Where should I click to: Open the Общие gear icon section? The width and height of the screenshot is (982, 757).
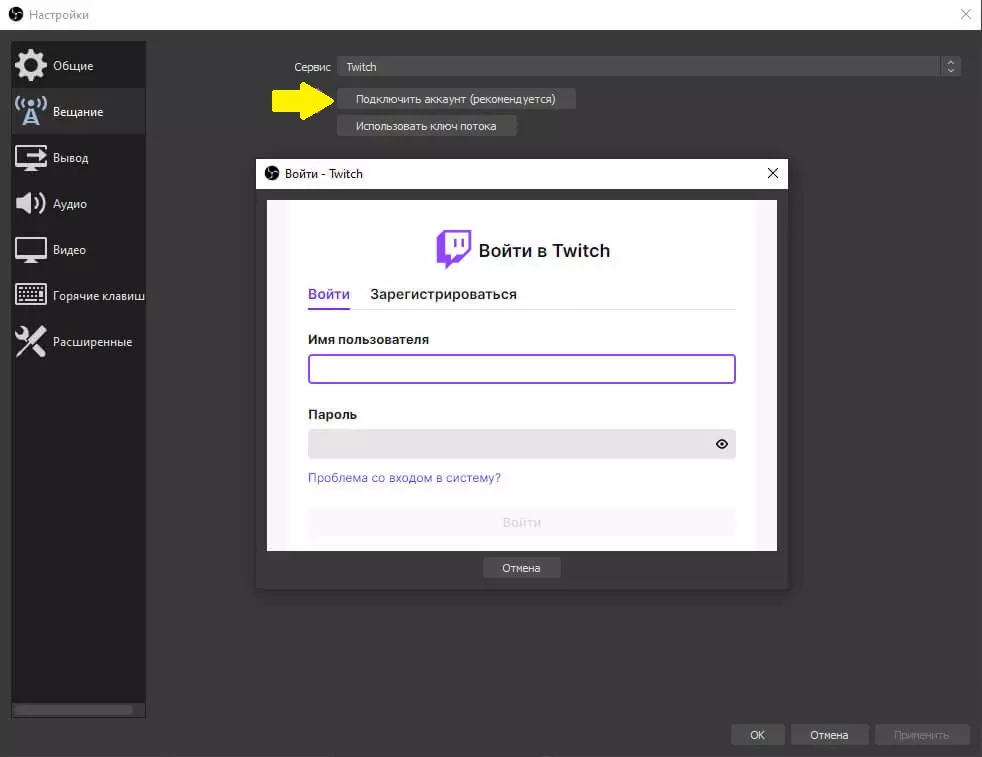click(31, 65)
